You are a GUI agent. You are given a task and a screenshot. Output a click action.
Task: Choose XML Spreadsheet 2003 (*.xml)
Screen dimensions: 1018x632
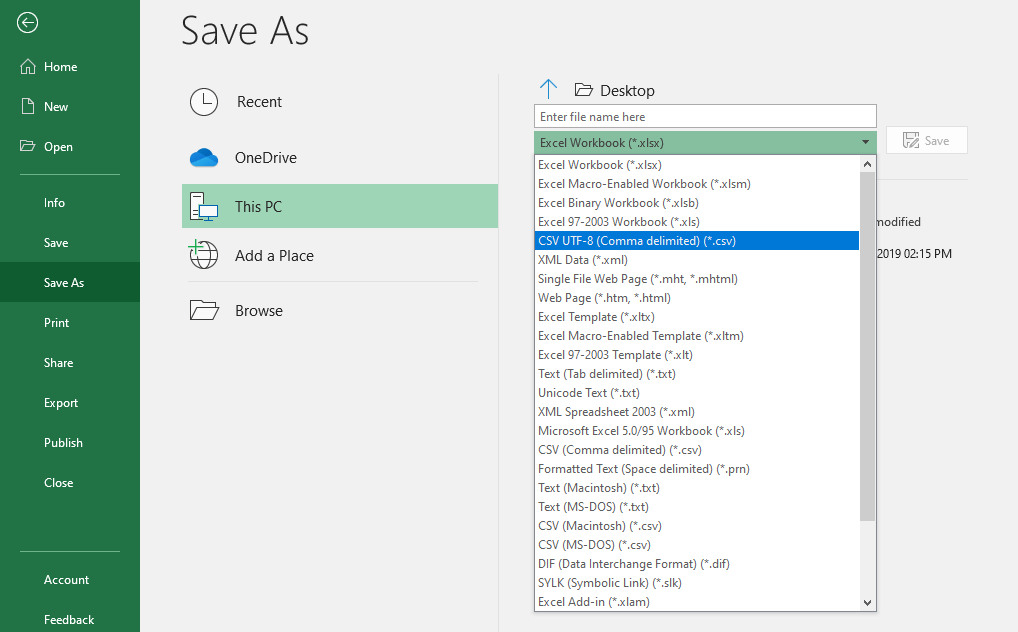(x=697, y=412)
